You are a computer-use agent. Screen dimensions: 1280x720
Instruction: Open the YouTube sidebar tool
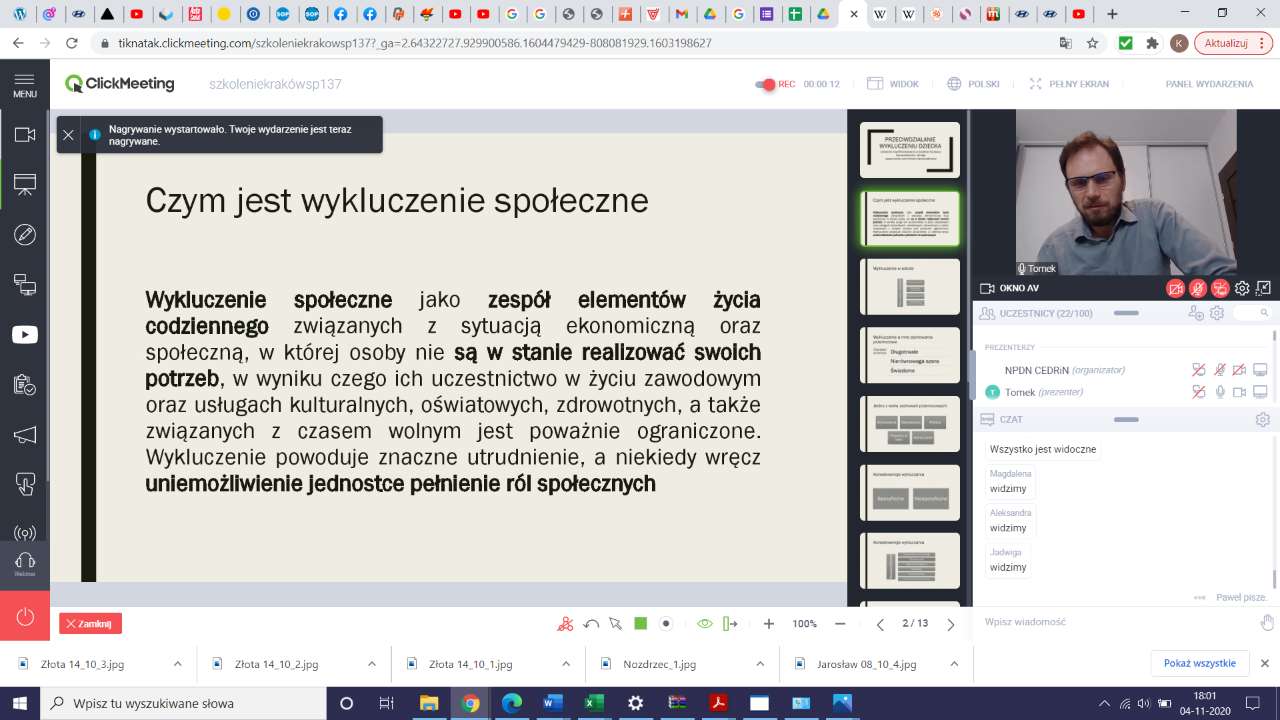[24, 335]
